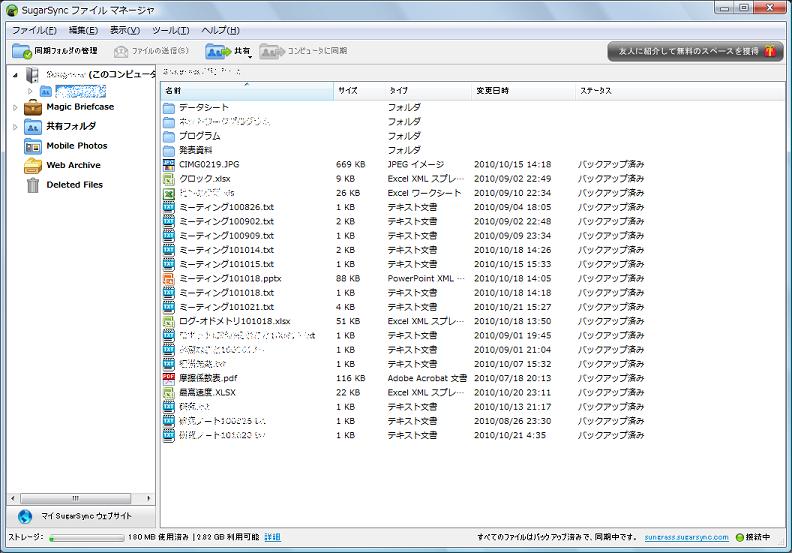Click the 669 KB size cell
792x553 pixels.
(351, 165)
